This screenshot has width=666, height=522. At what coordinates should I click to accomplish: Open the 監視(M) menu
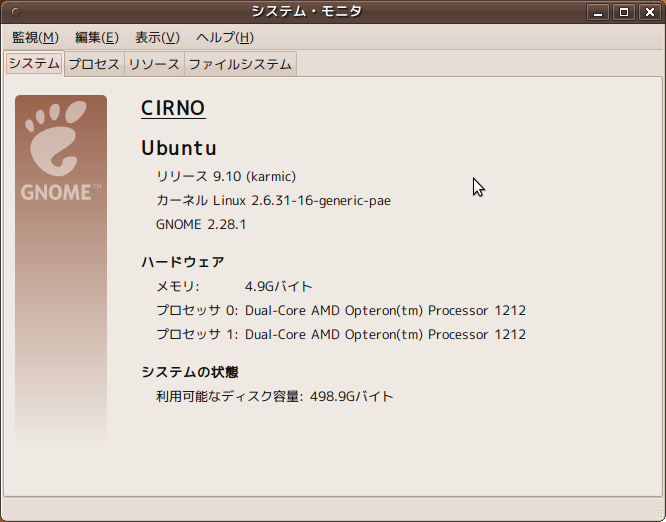35,37
